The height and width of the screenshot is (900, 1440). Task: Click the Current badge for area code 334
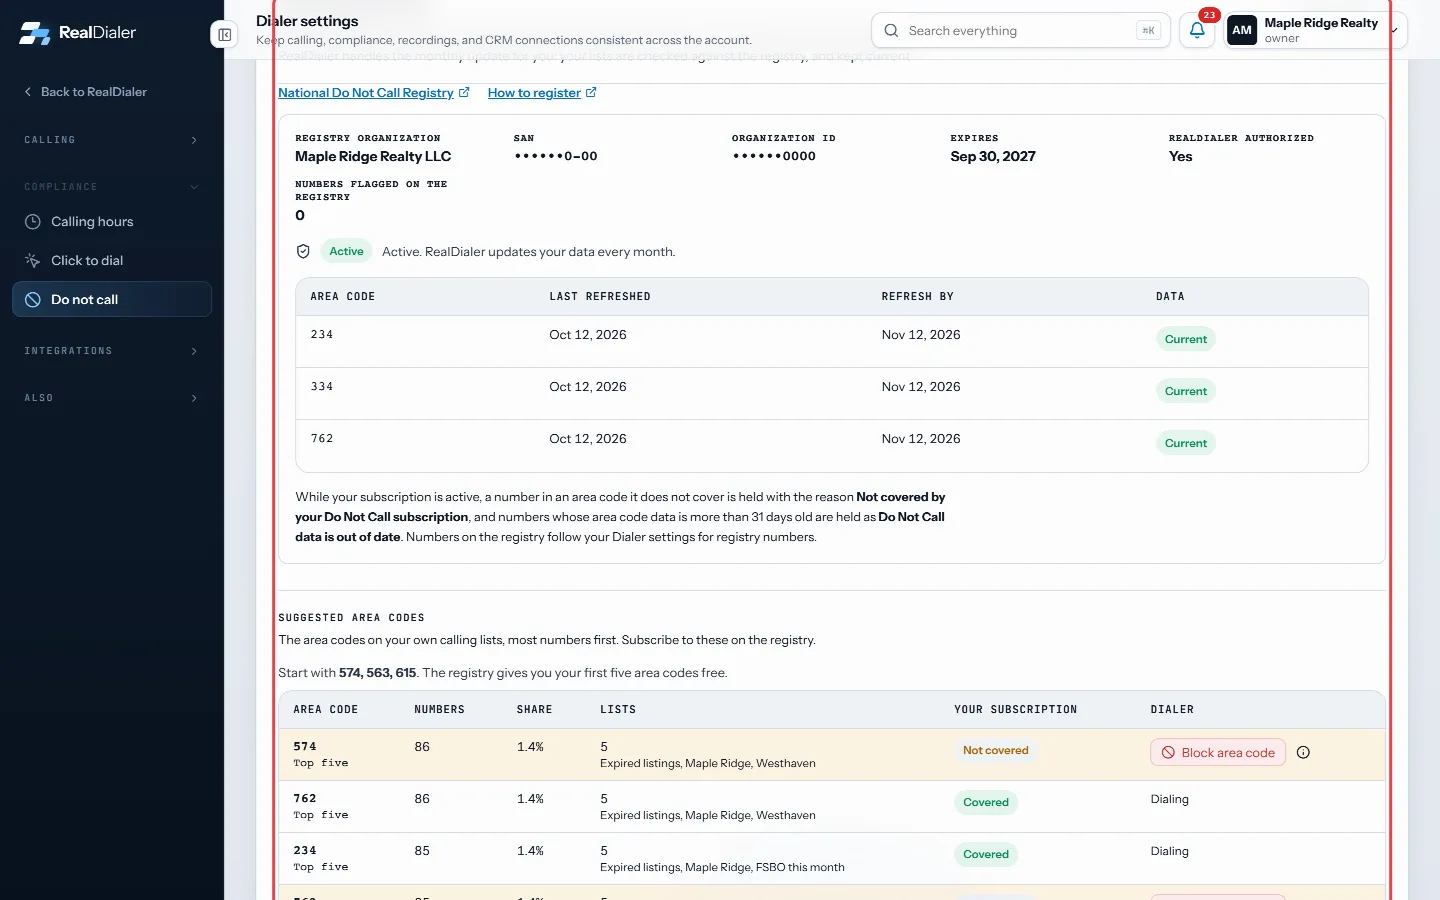click(1186, 392)
